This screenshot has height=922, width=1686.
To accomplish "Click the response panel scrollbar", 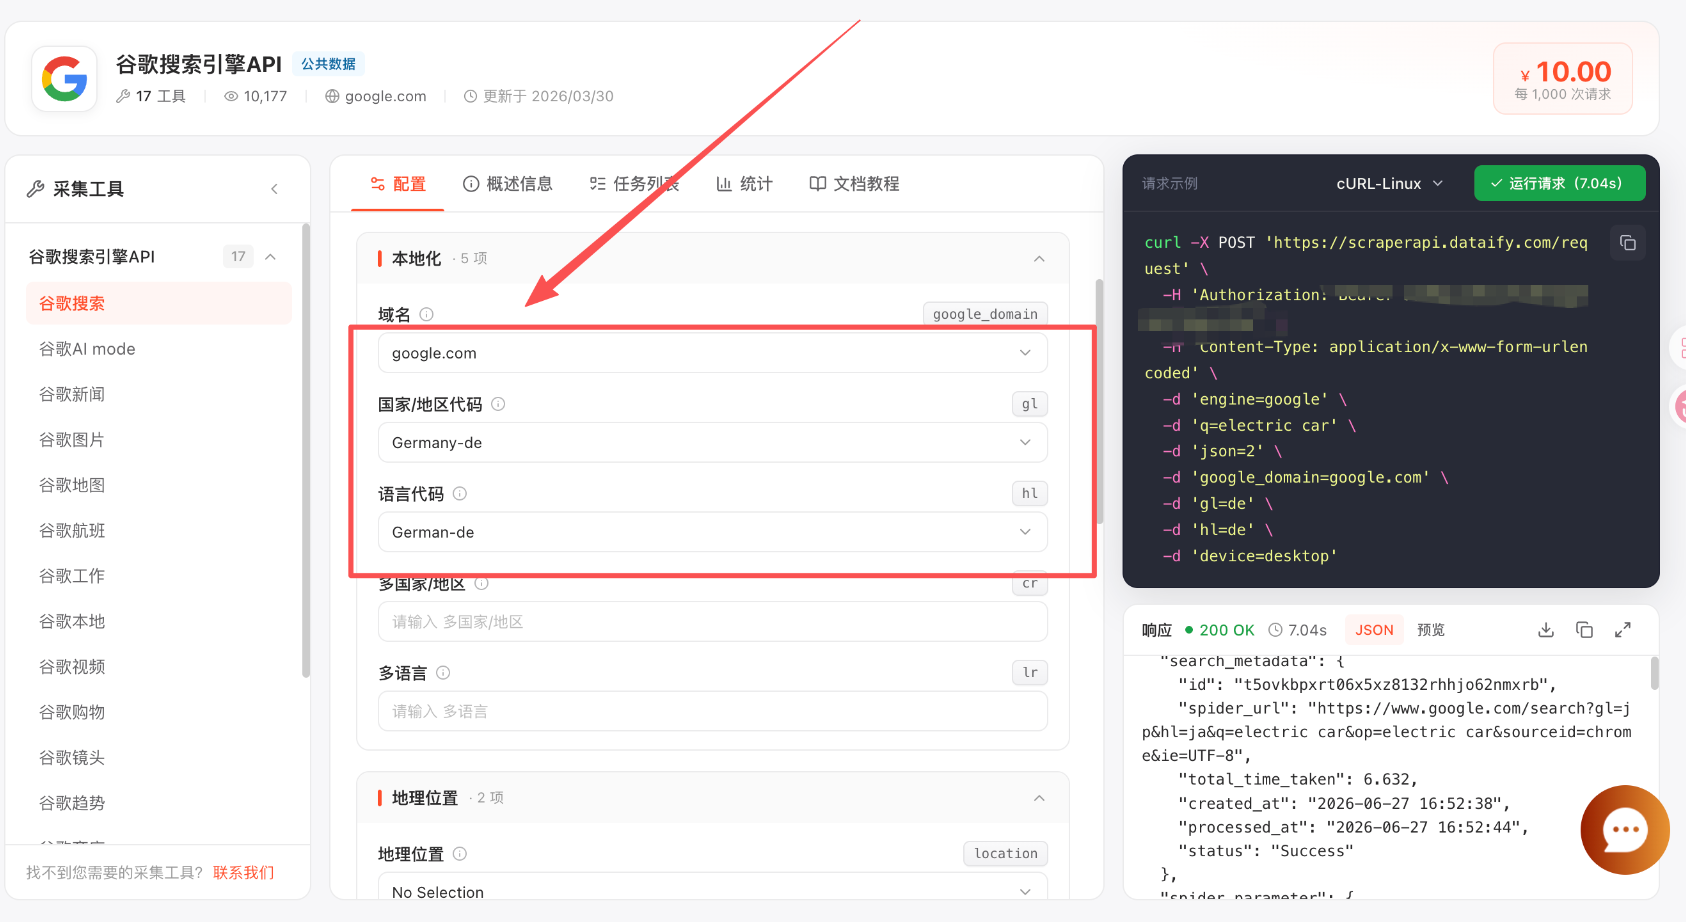I will point(1654,673).
